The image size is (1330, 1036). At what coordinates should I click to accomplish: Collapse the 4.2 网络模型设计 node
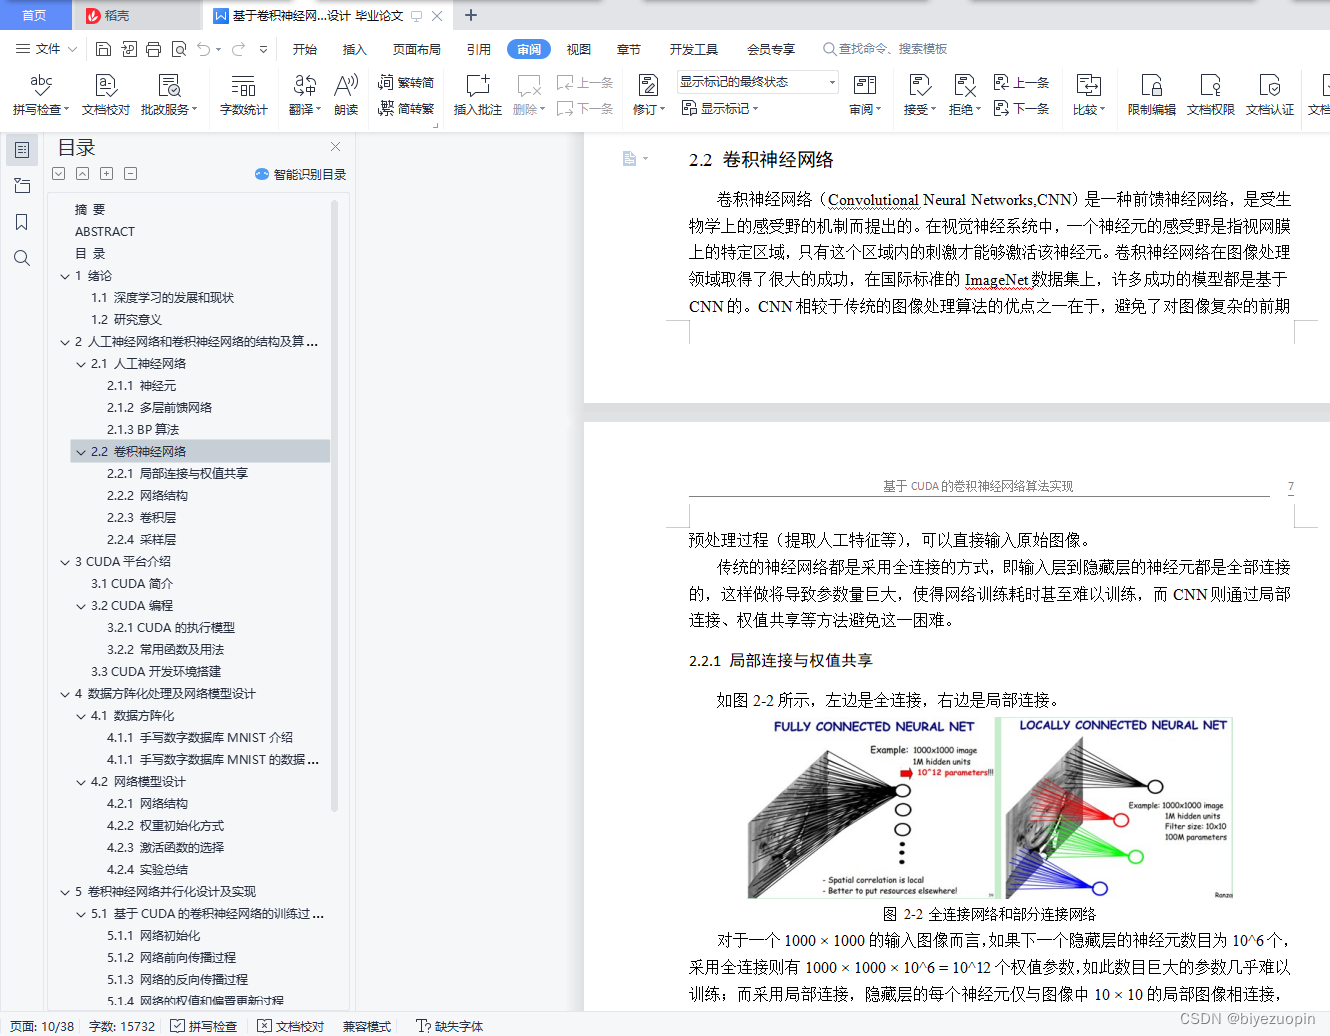[81, 782]
